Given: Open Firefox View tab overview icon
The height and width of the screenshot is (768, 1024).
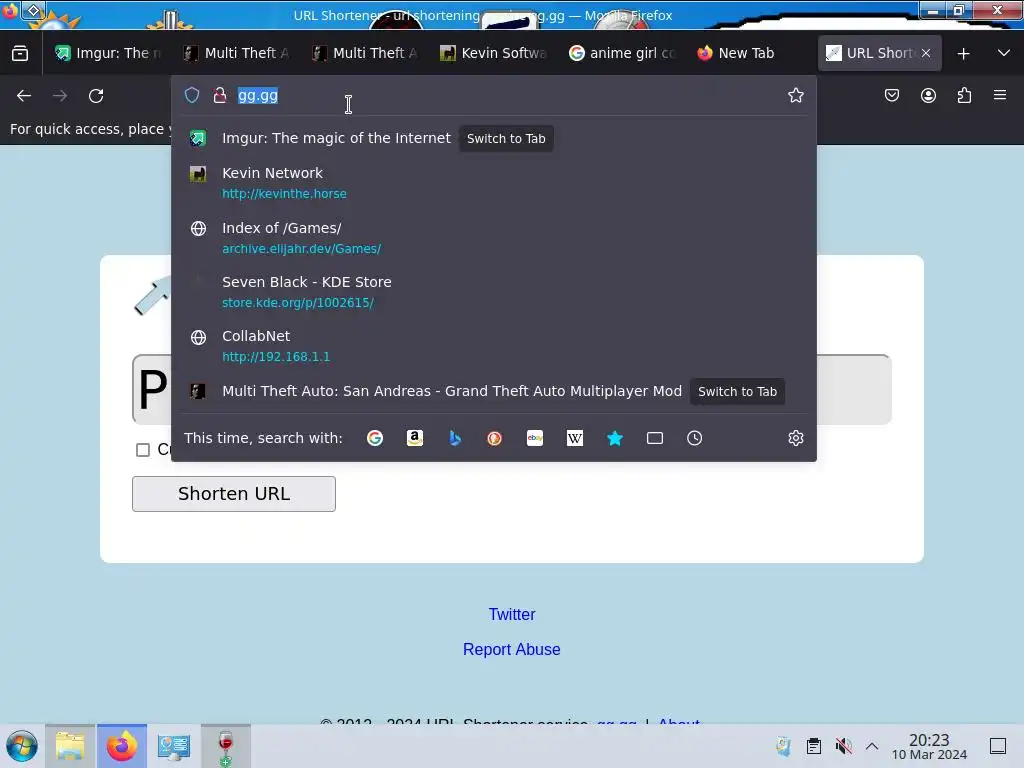Looking at the screenshot, I should point(20,54).
